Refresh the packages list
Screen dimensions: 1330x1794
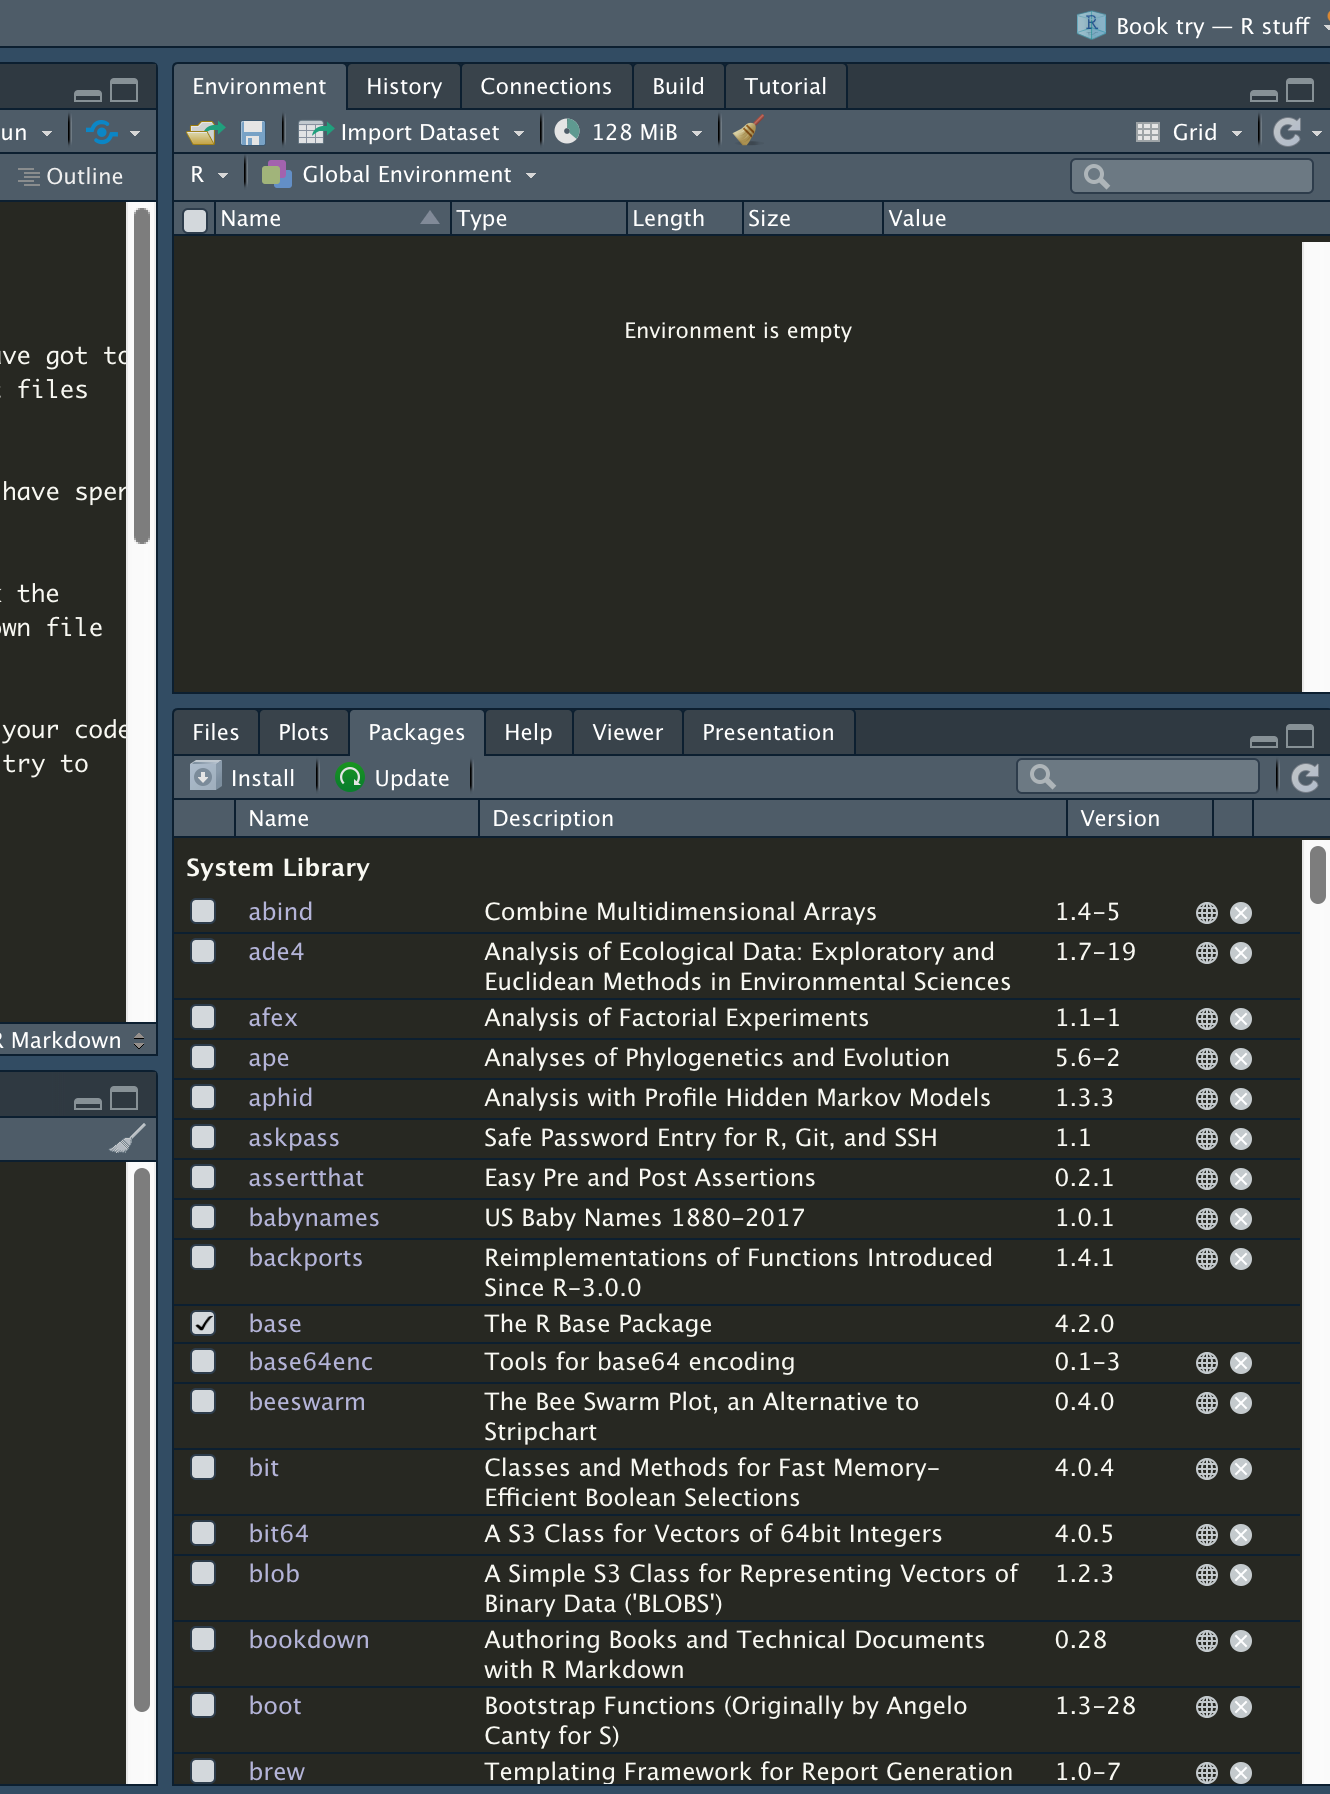[x=1305, y=778]
